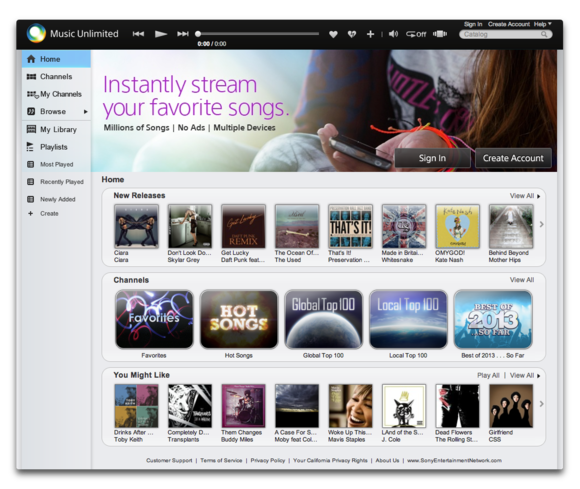Viewport: 580px width, 489px height.
Task: Click the Music Unlimited logo orb
Action: click(x=36, y=33)
